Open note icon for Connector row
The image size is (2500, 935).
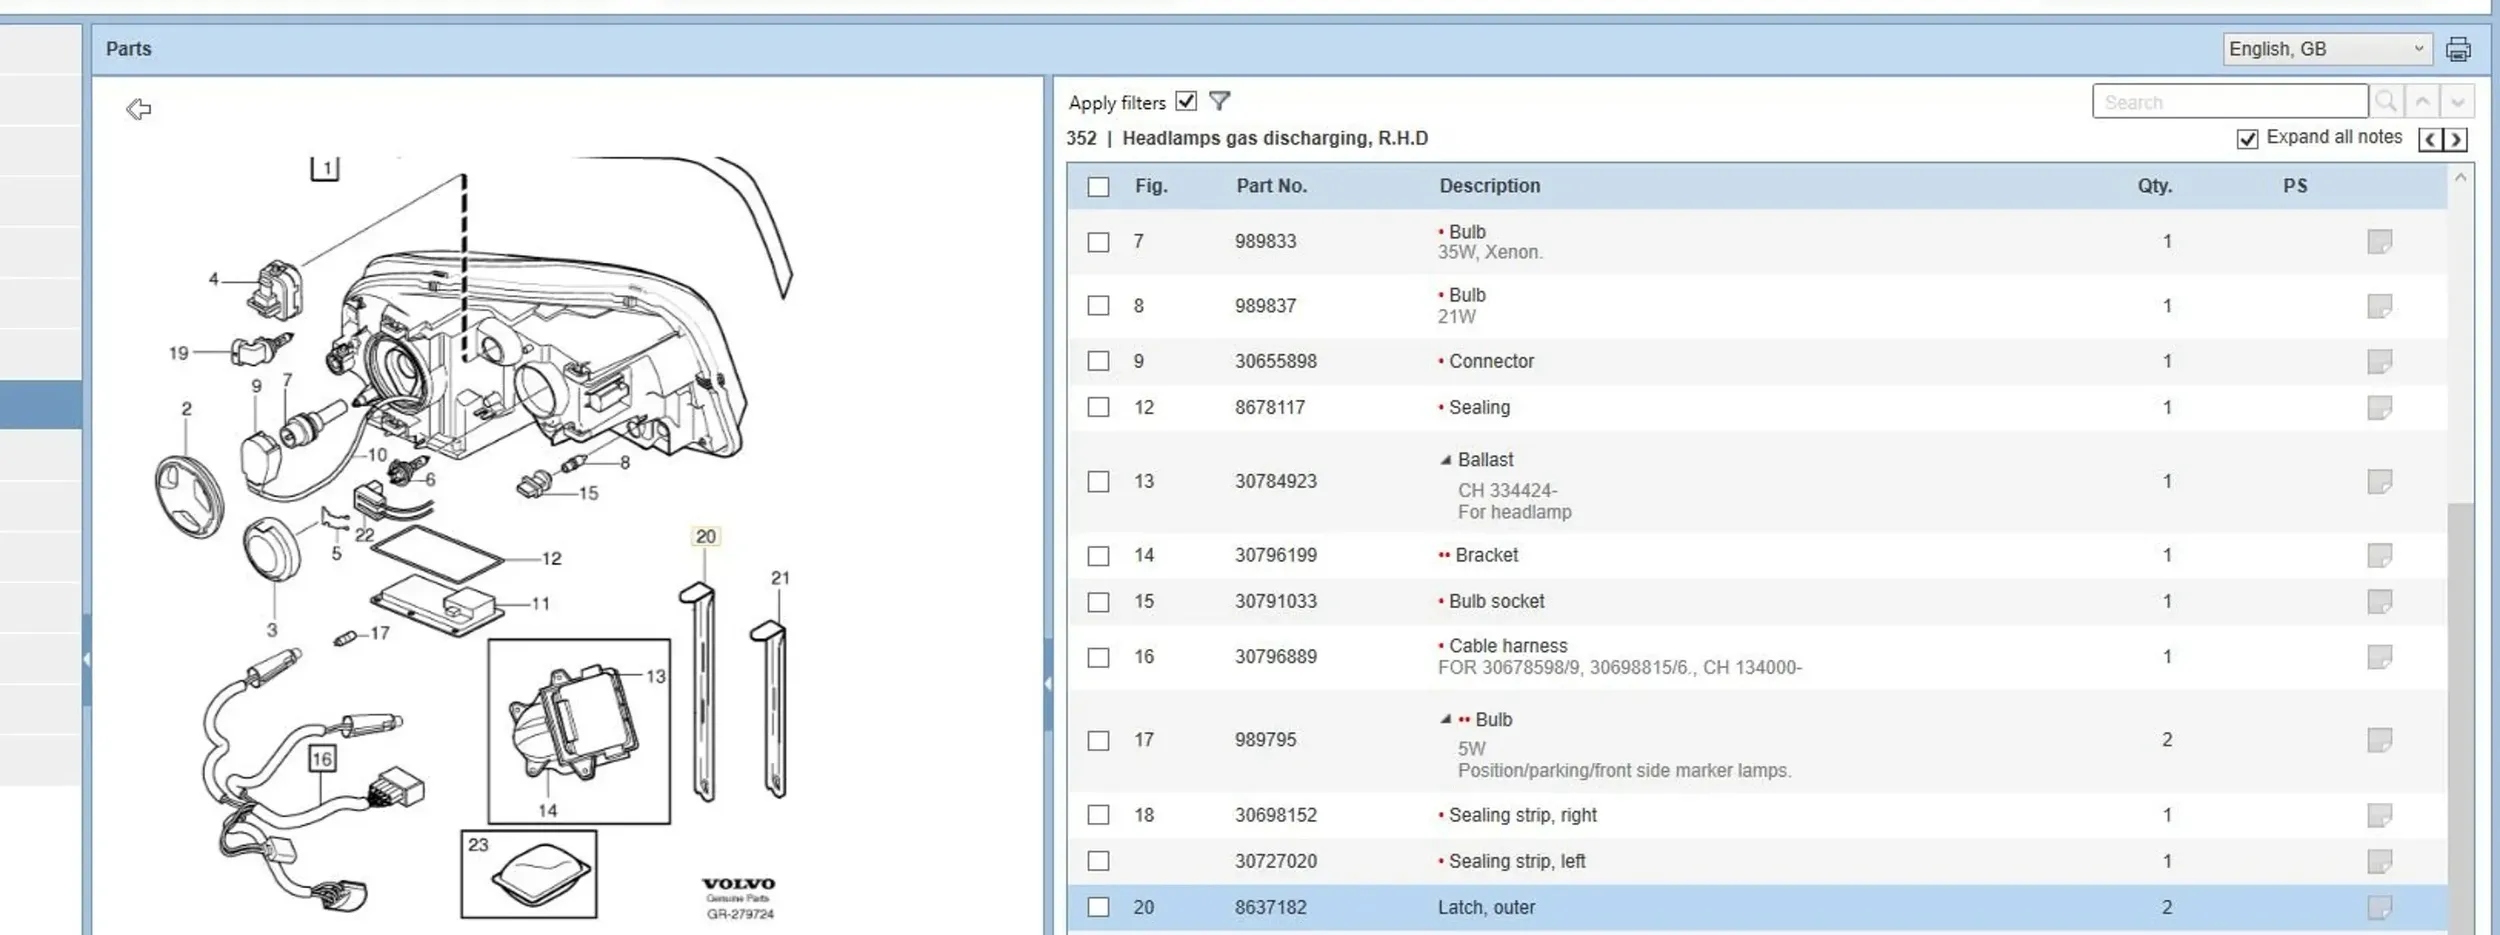coord(2379,361)
